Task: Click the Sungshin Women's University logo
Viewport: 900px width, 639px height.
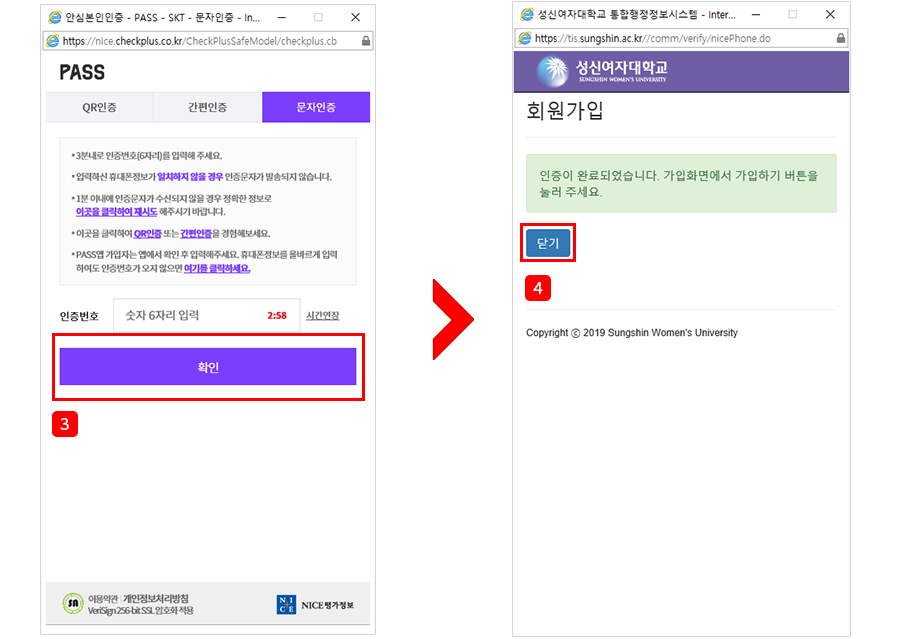Action: point(602,71)
